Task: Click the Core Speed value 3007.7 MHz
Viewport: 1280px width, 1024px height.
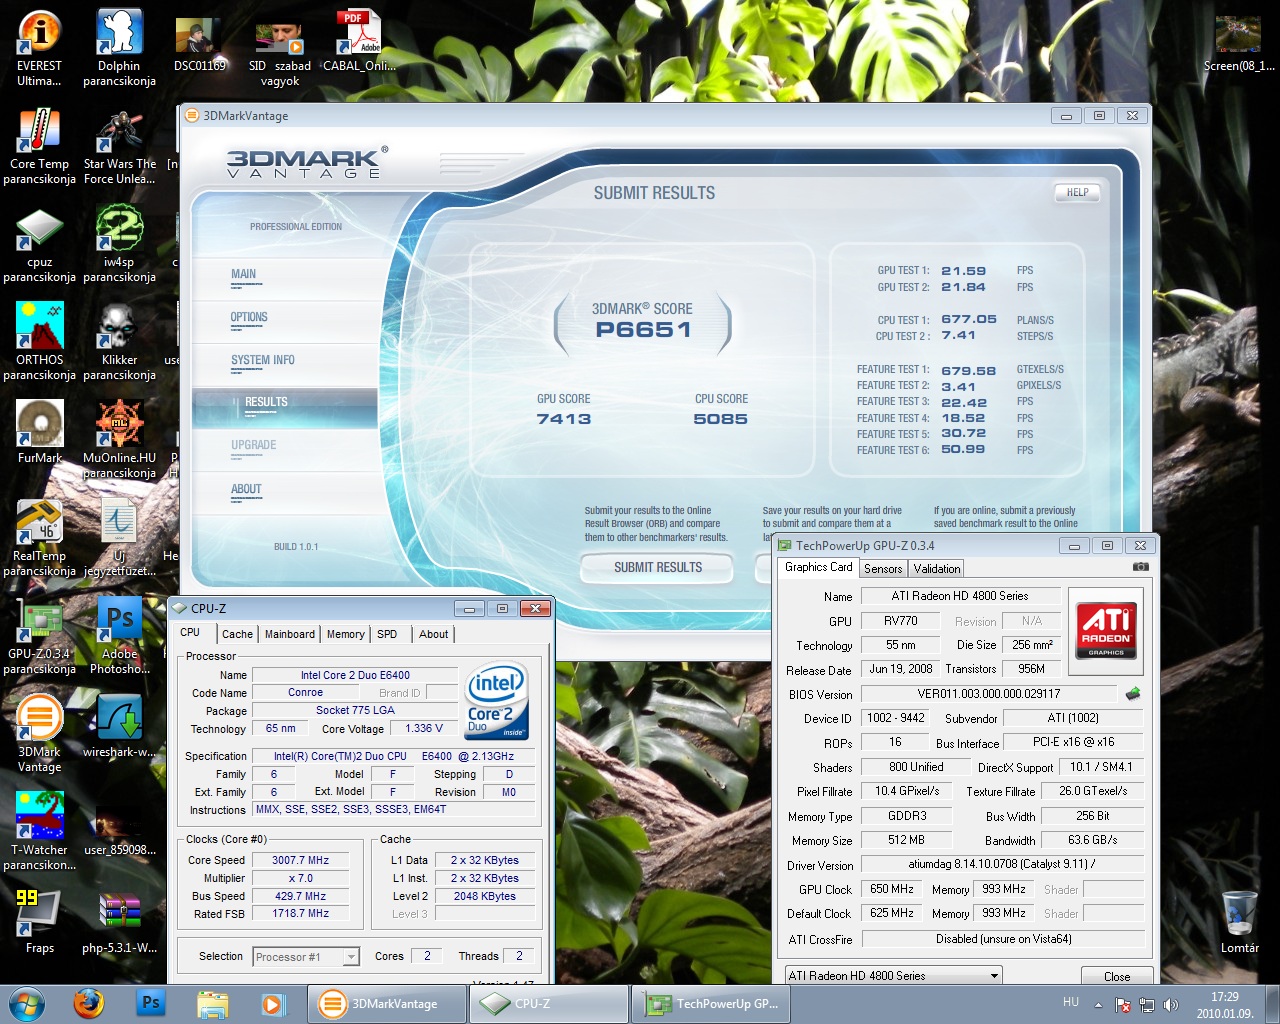Action: pyautogui.click(x=300, y=860)
